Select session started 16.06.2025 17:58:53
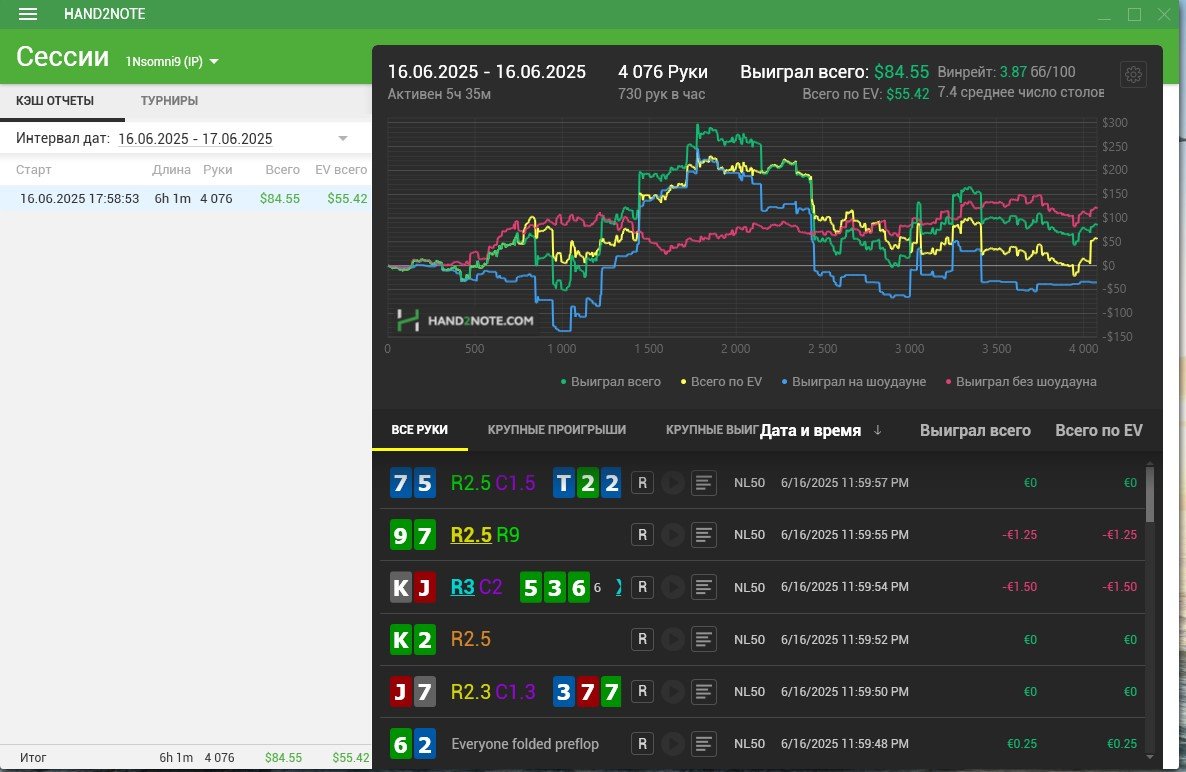This screenshot has width=1186, height=772. (x=185, y=198)
